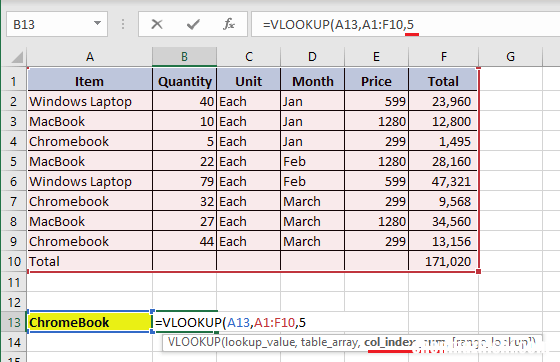
Task: Click the quantity cell showing 79
Action: pos(184,181)
